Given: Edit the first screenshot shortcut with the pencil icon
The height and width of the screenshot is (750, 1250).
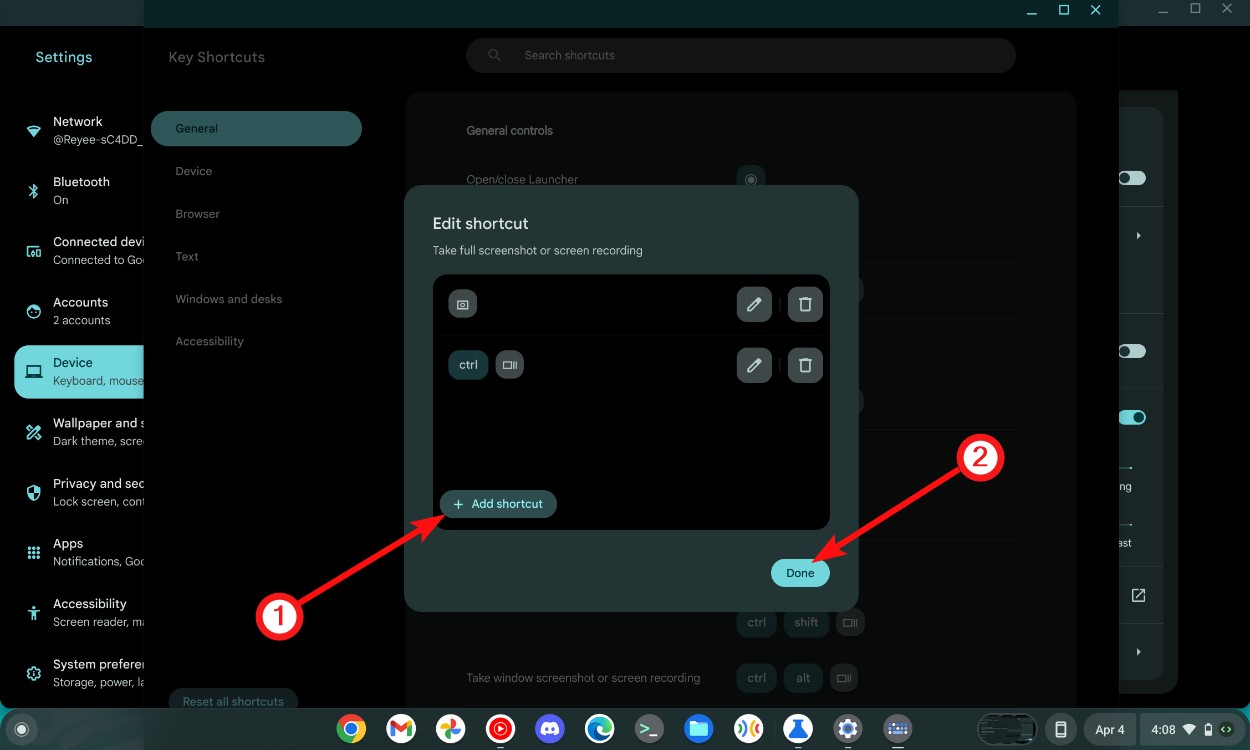Looking at the screenshot, I should pyautogui.click(x=754, y=304).
